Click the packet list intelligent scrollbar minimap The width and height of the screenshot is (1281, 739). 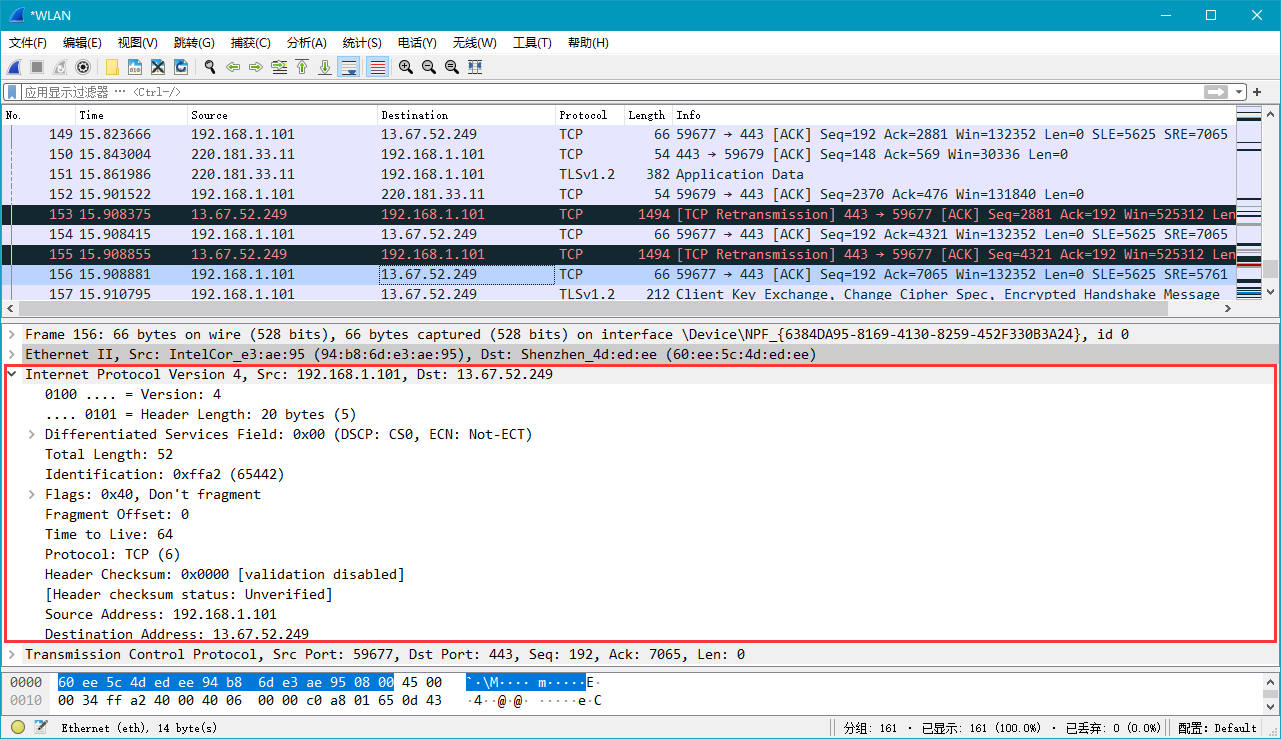point(1249,203)
